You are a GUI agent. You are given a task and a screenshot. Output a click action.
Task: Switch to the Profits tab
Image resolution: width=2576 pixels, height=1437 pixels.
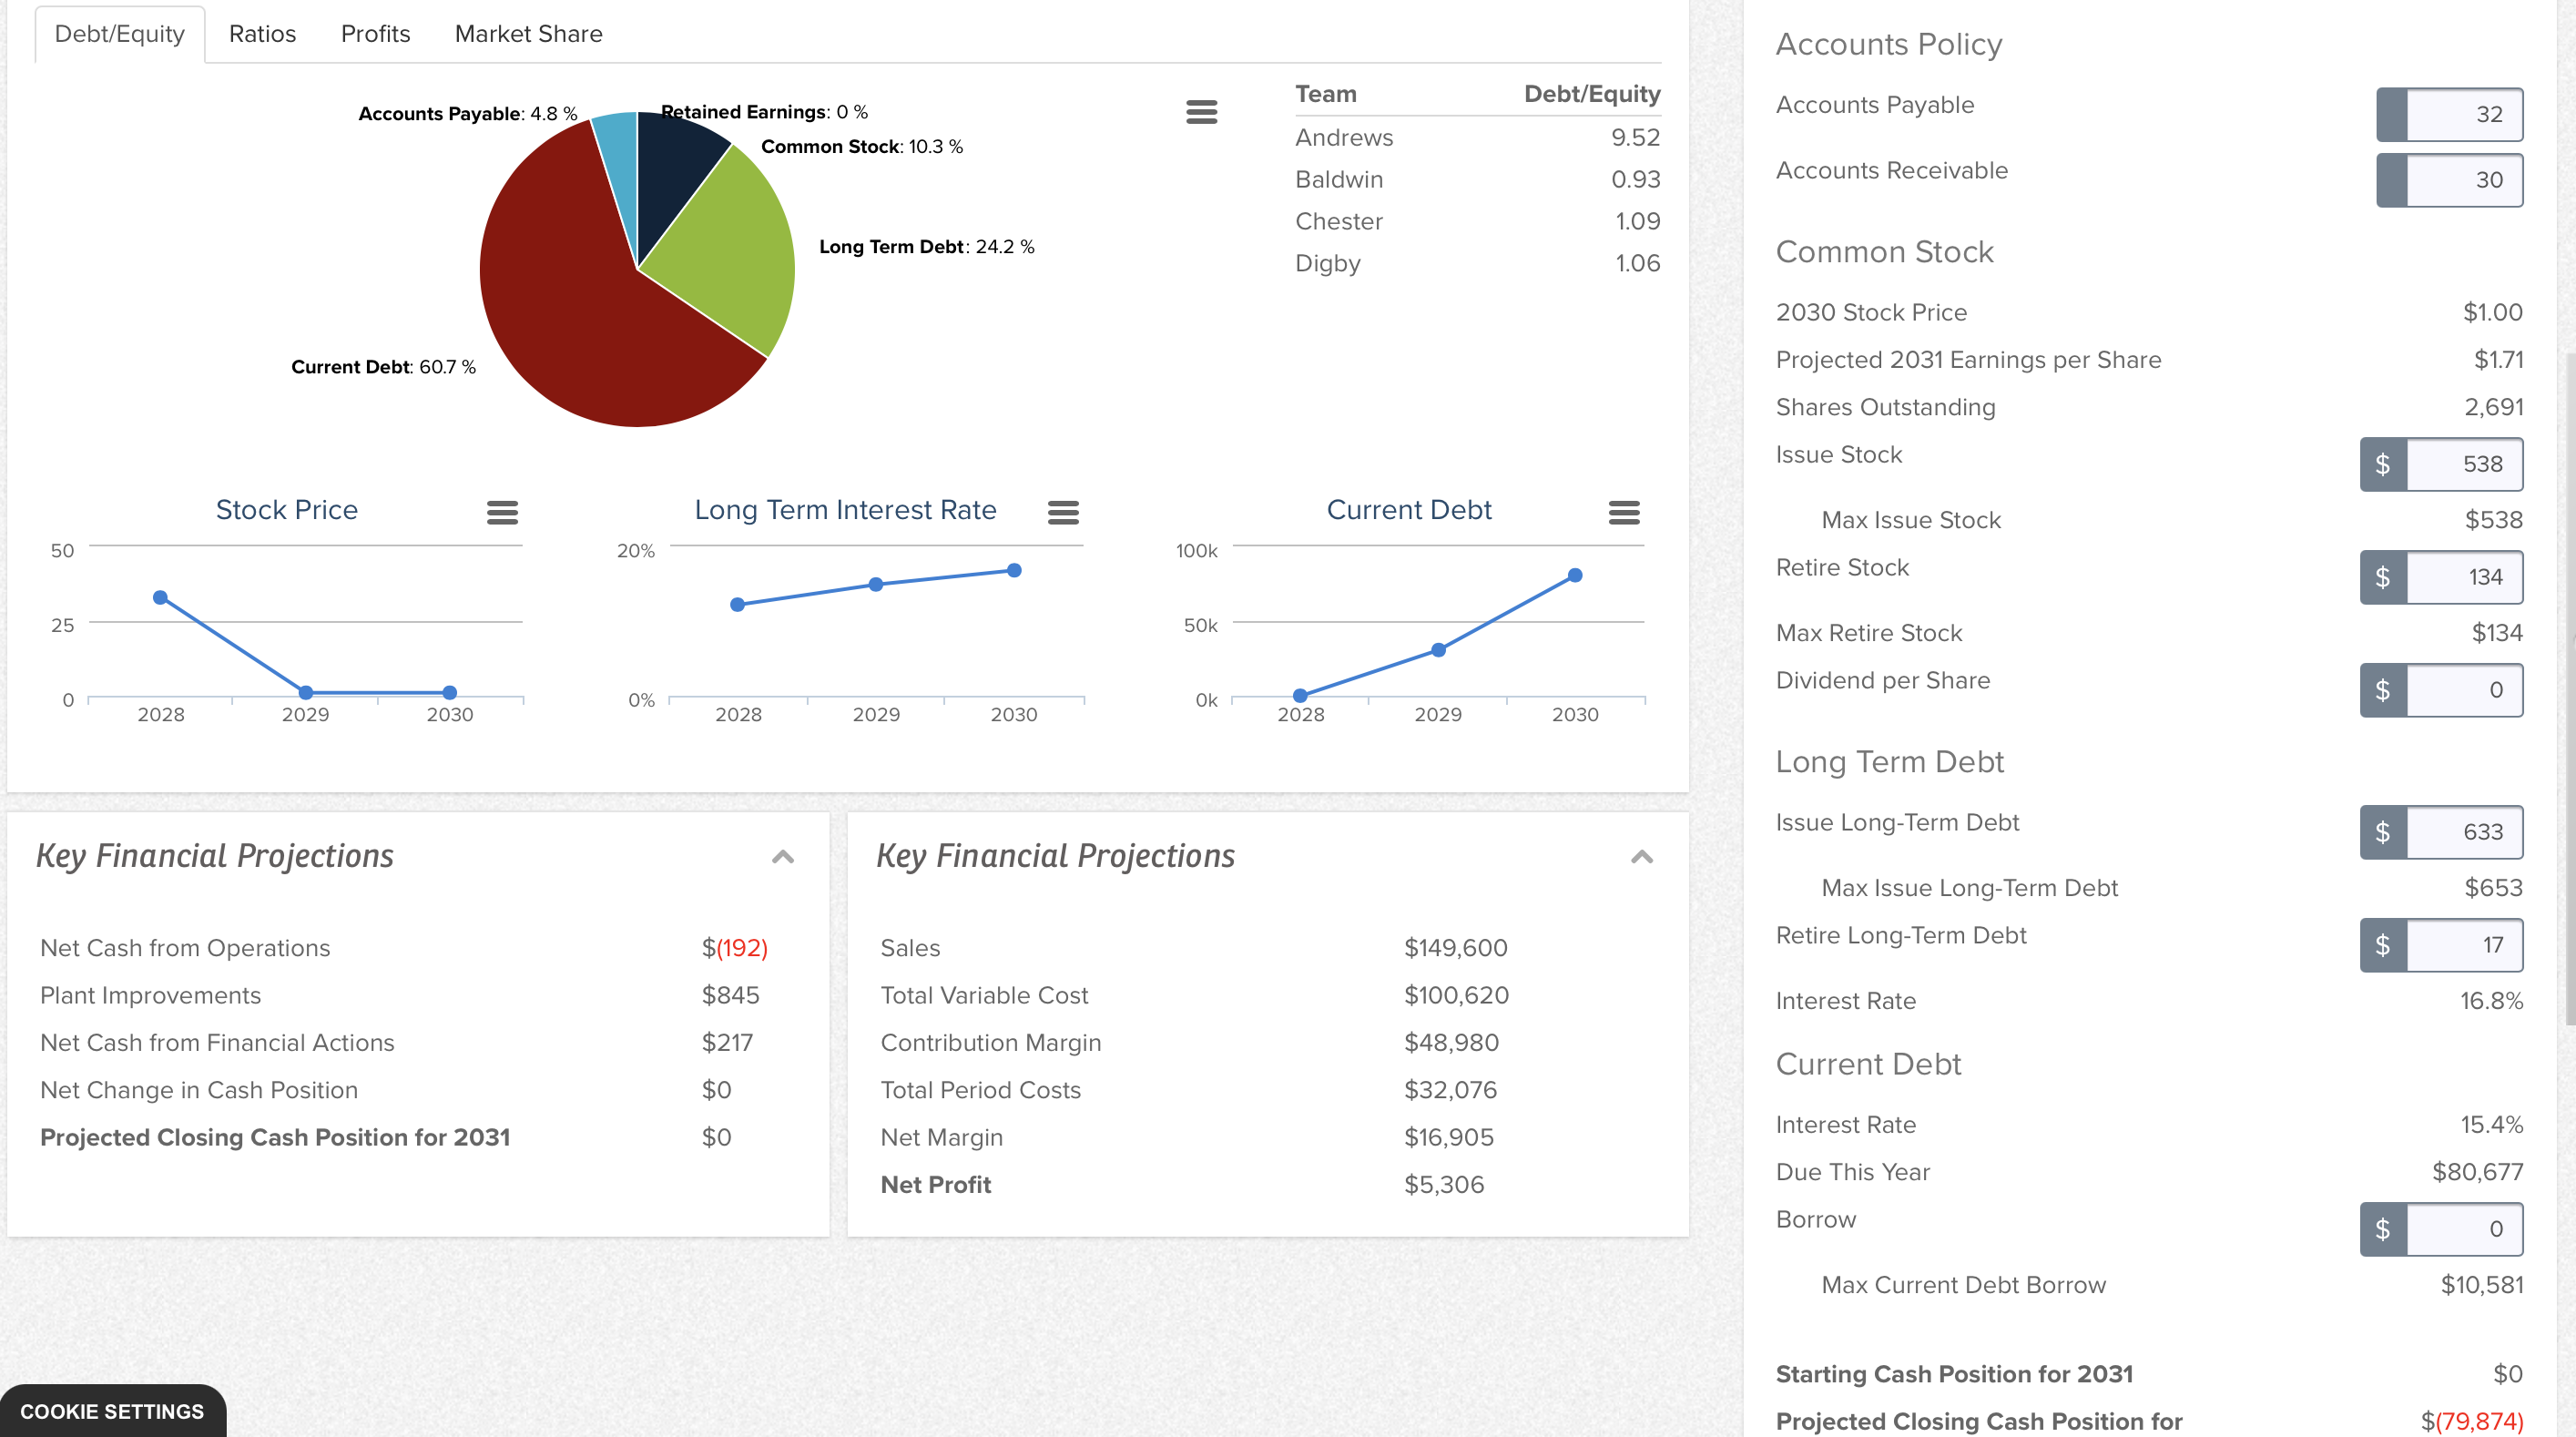pos(375,34)
